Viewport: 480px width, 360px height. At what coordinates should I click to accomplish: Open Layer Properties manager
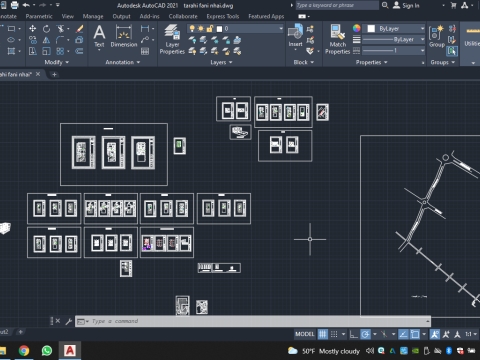pos(172,39)
